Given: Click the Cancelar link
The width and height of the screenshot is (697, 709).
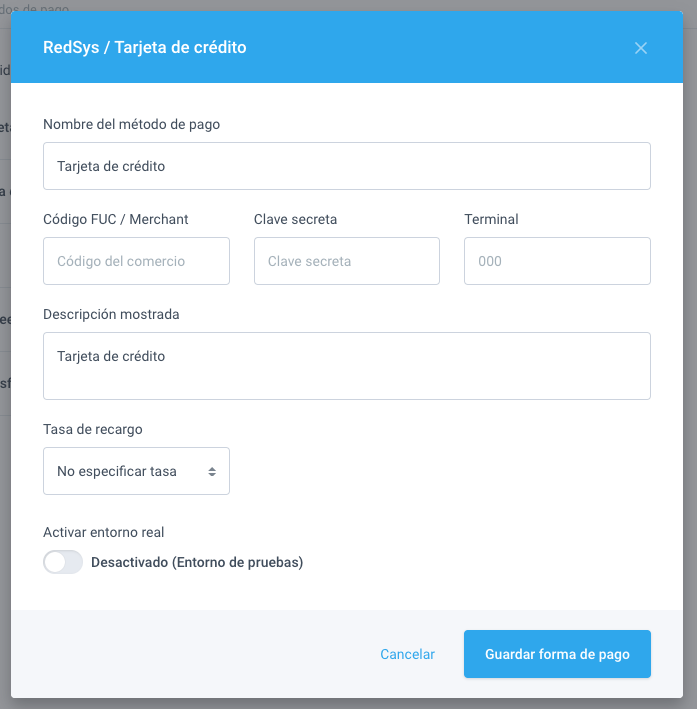Looking at the screenshot, I should click(x=407, y=654).
